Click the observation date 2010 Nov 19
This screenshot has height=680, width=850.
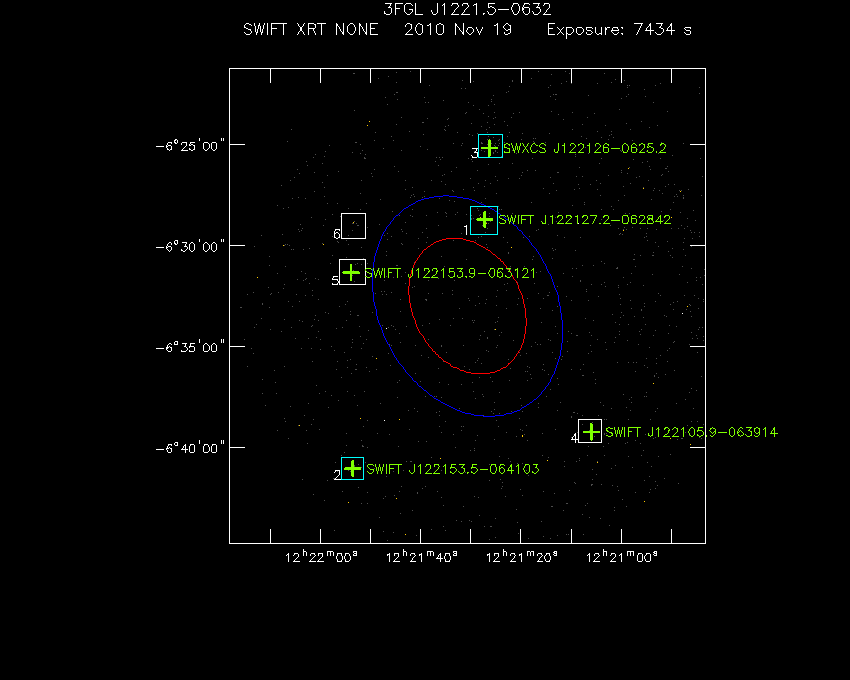point(458,29)
